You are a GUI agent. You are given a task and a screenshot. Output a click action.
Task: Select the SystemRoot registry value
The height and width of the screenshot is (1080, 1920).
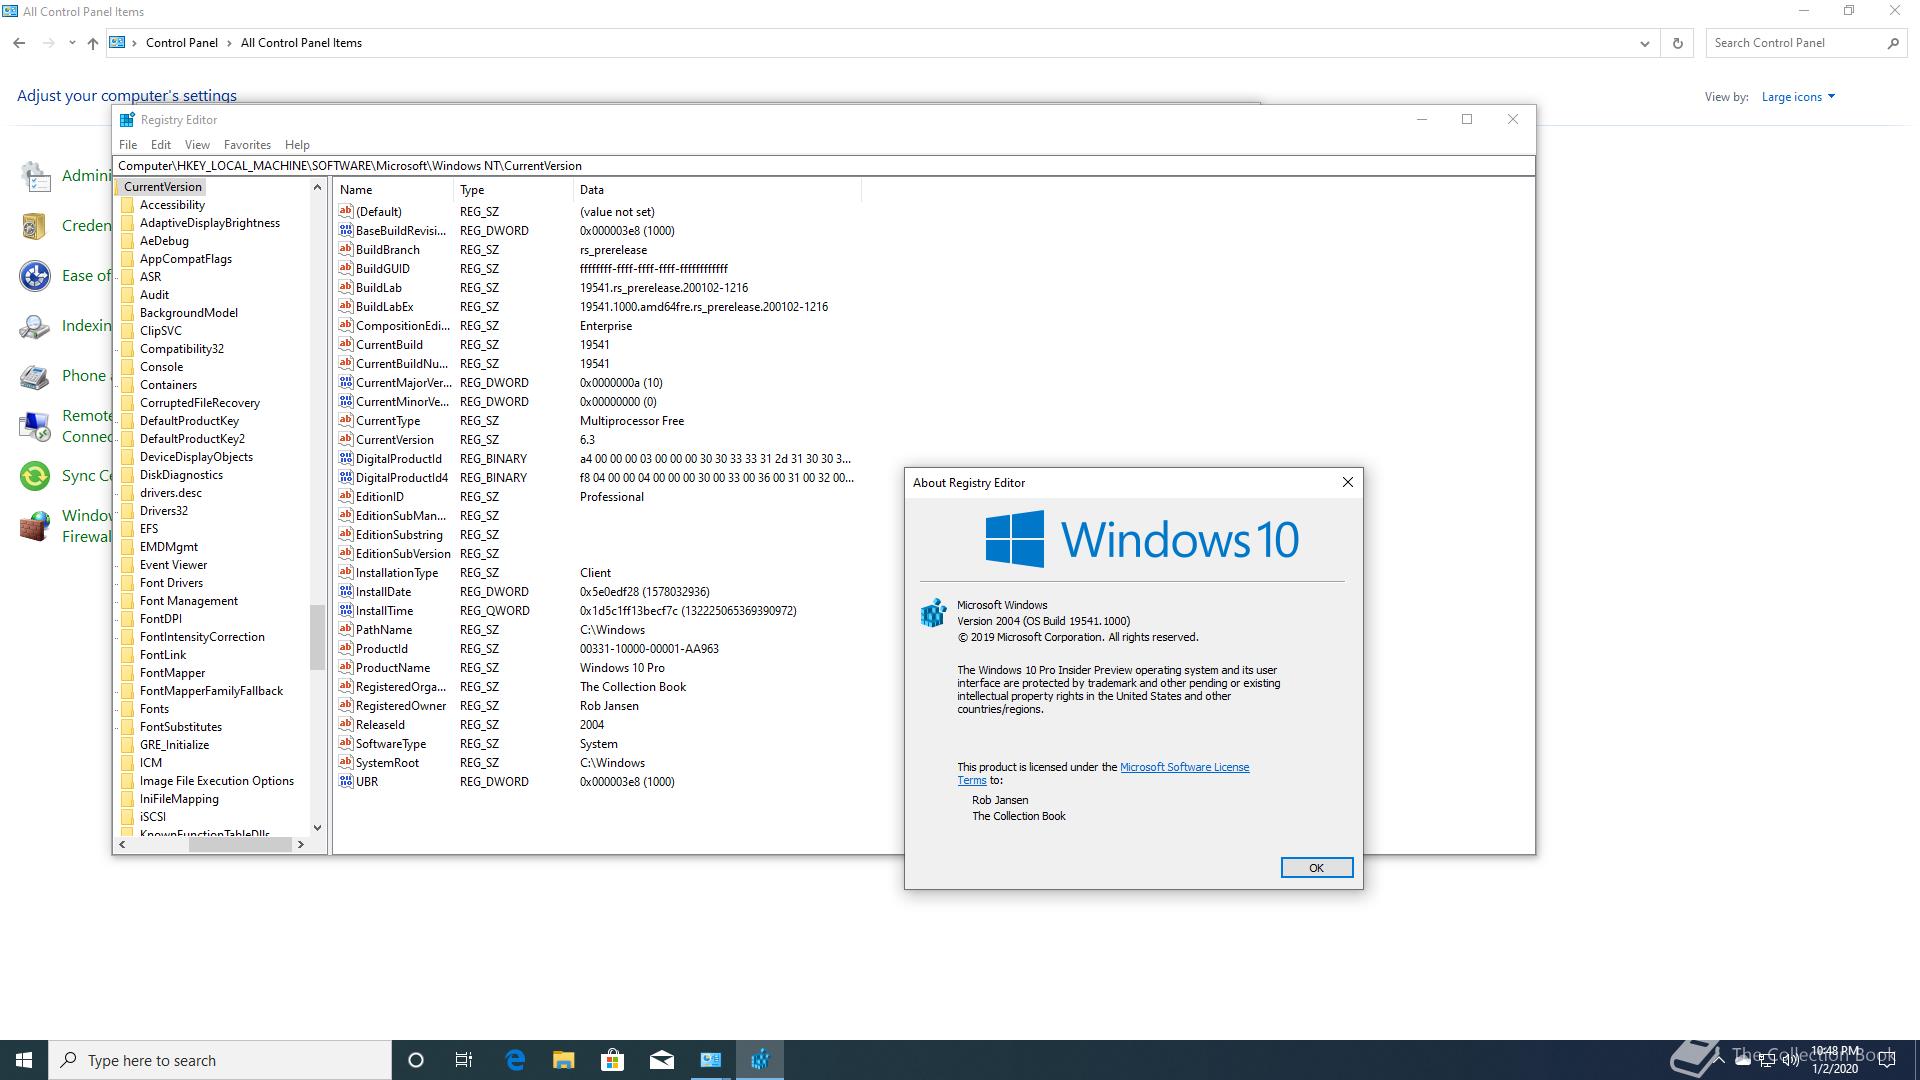387,762
